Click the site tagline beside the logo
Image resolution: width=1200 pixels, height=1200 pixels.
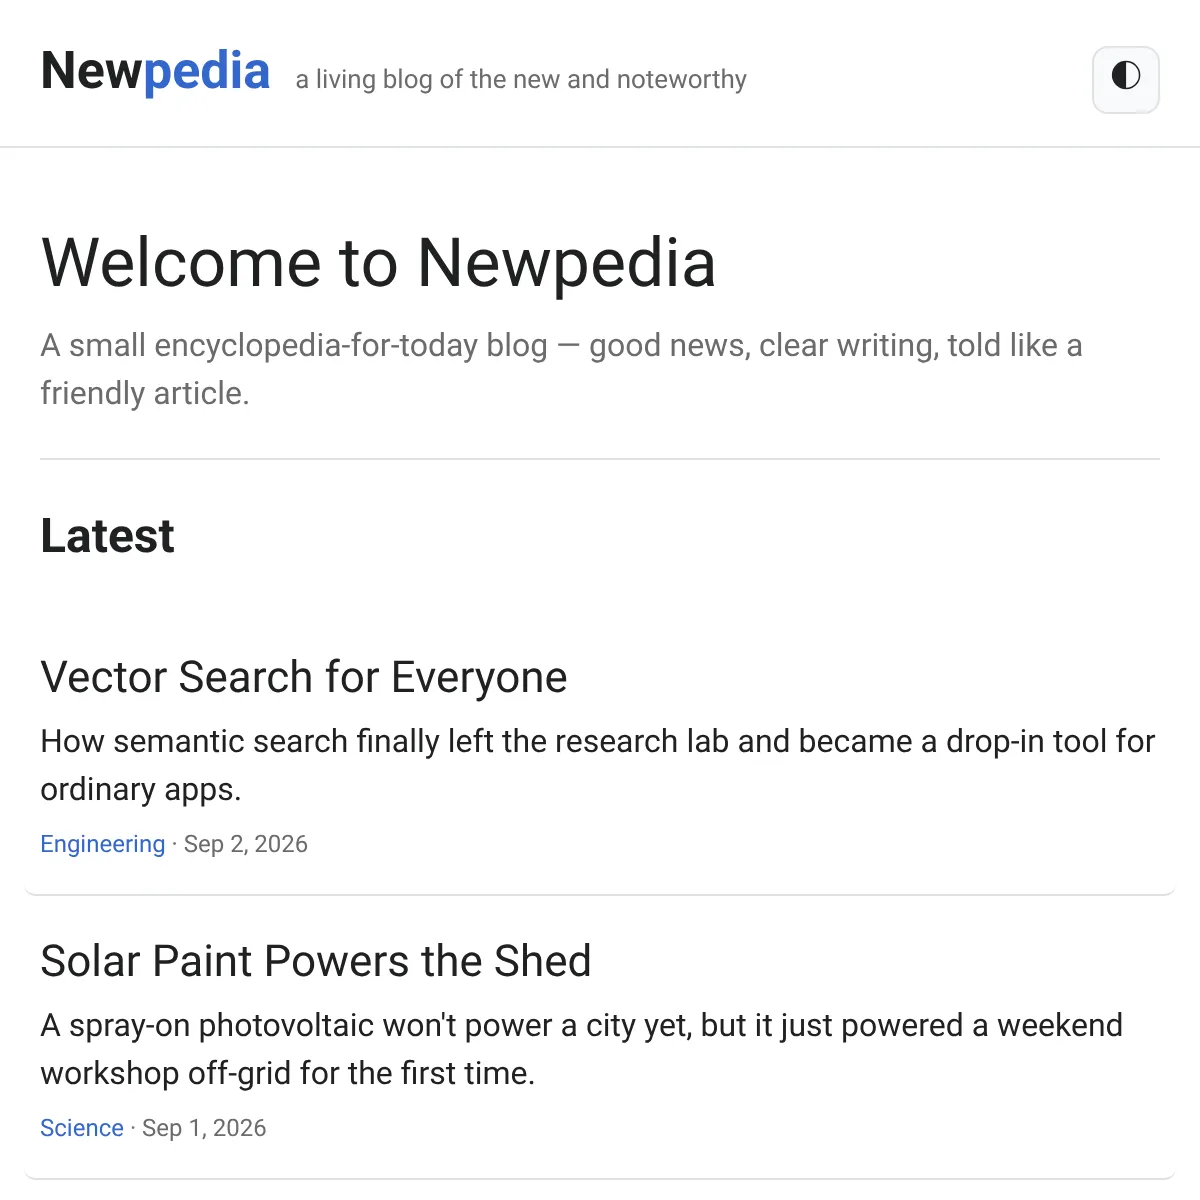521,79
